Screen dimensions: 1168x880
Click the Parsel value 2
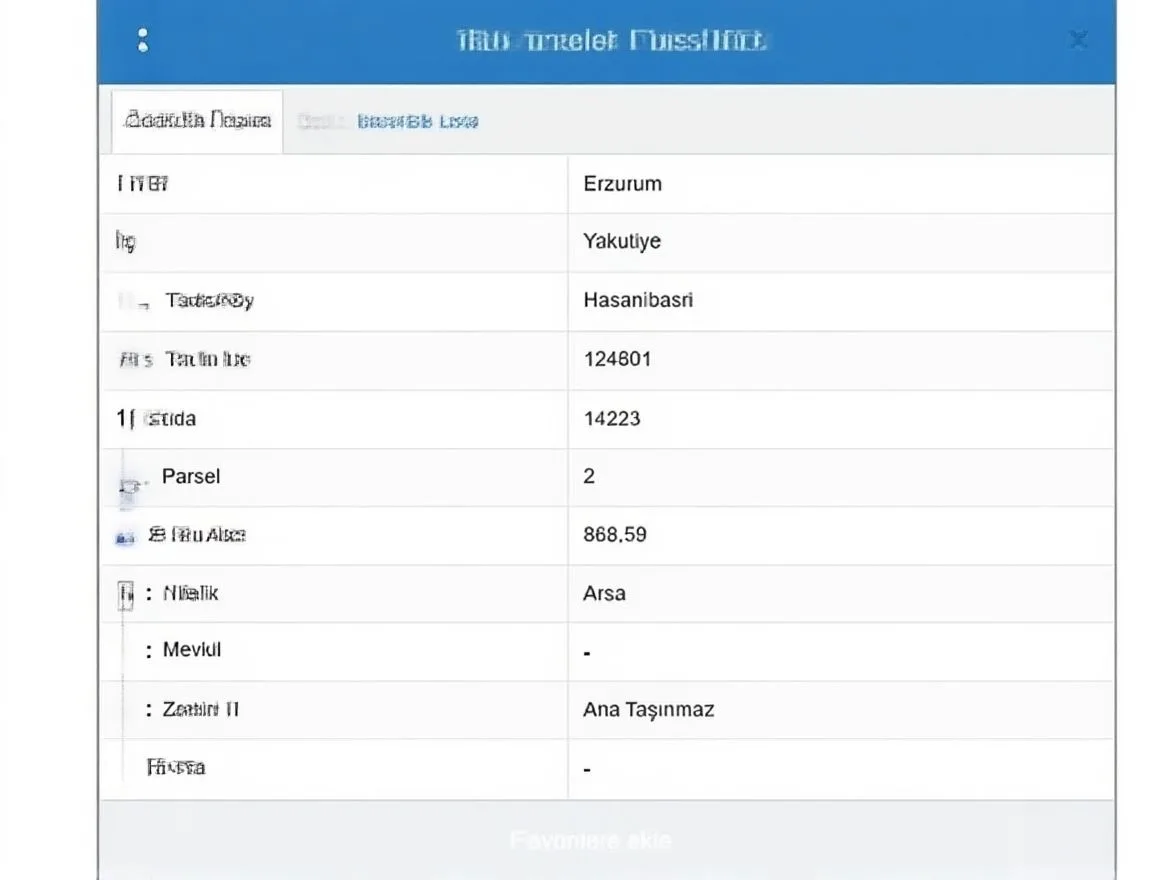click(x=589, y=477)
